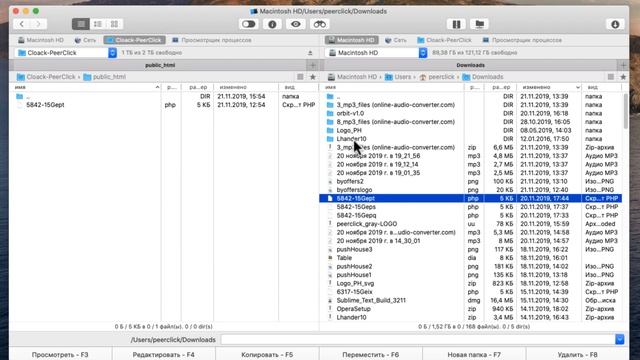Sort right panel by изменено column

[549, 87]
